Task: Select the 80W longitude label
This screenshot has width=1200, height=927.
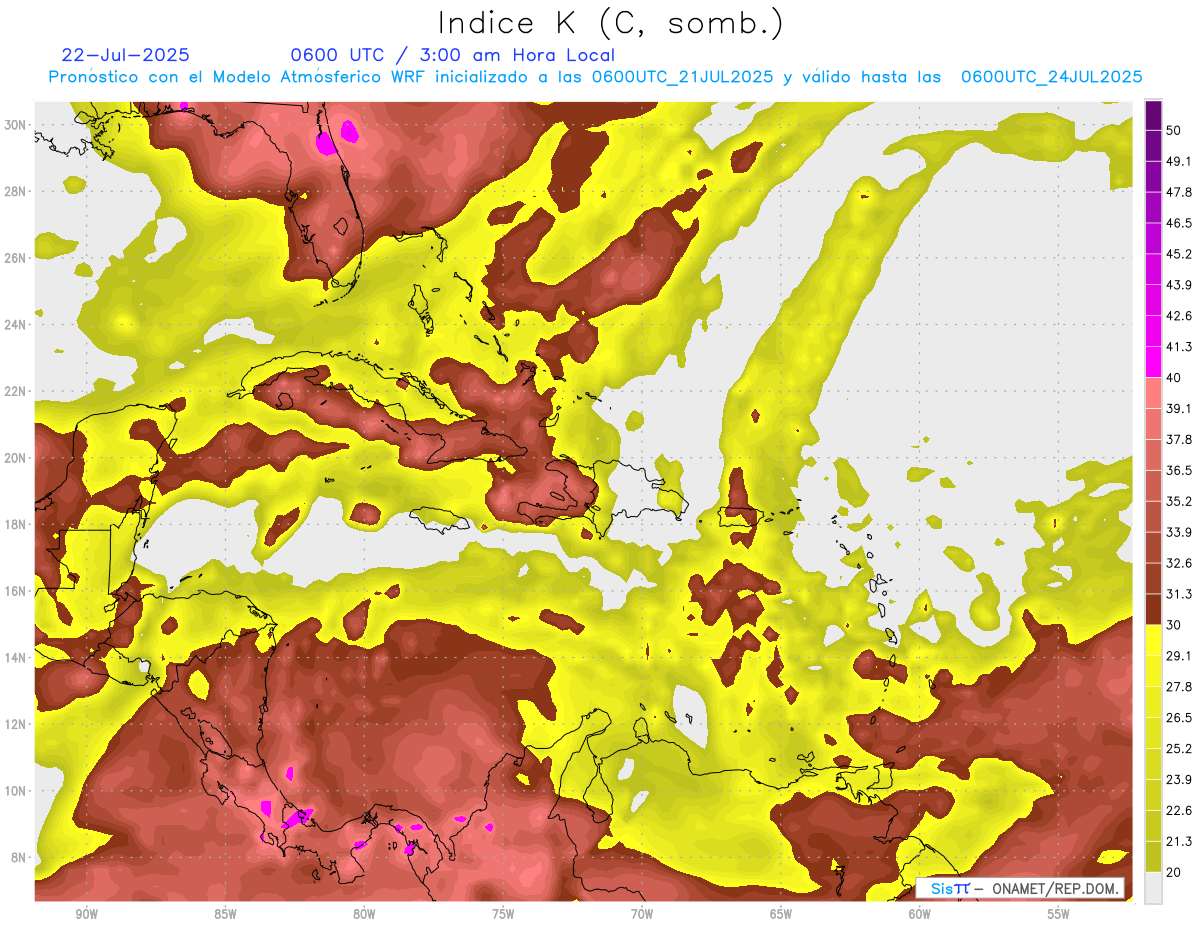Action: pyautogui.click(x=364, y=914)
